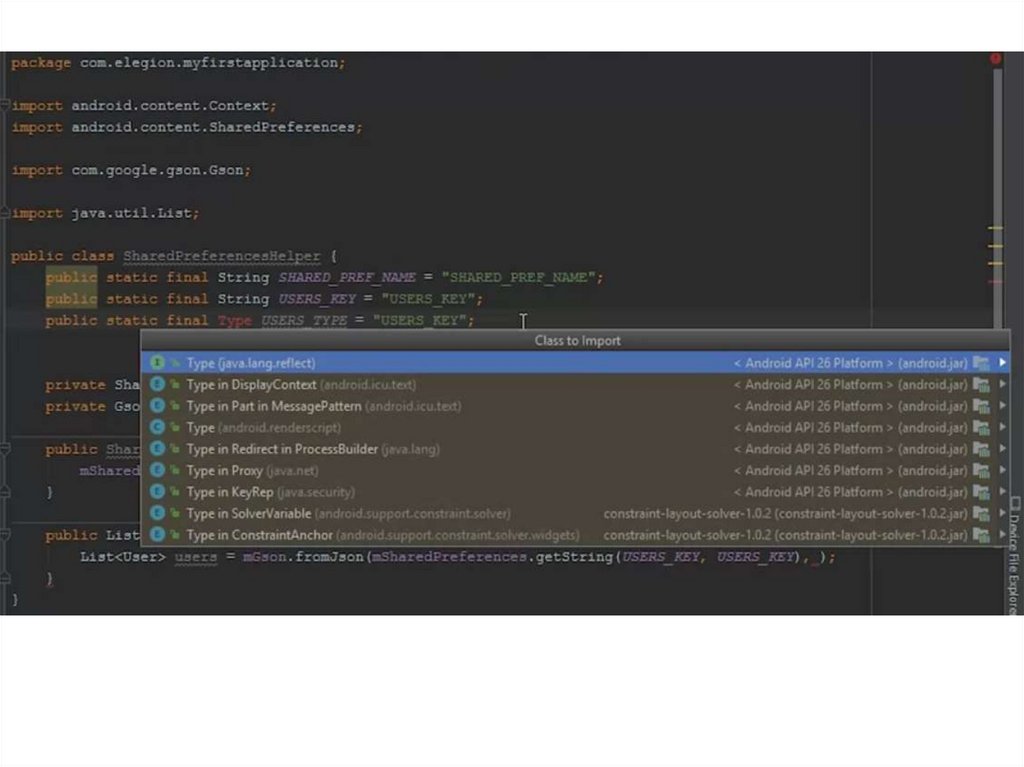
Task: Click package com.elegion.myfirstapplication line
Action: (178, 62)
